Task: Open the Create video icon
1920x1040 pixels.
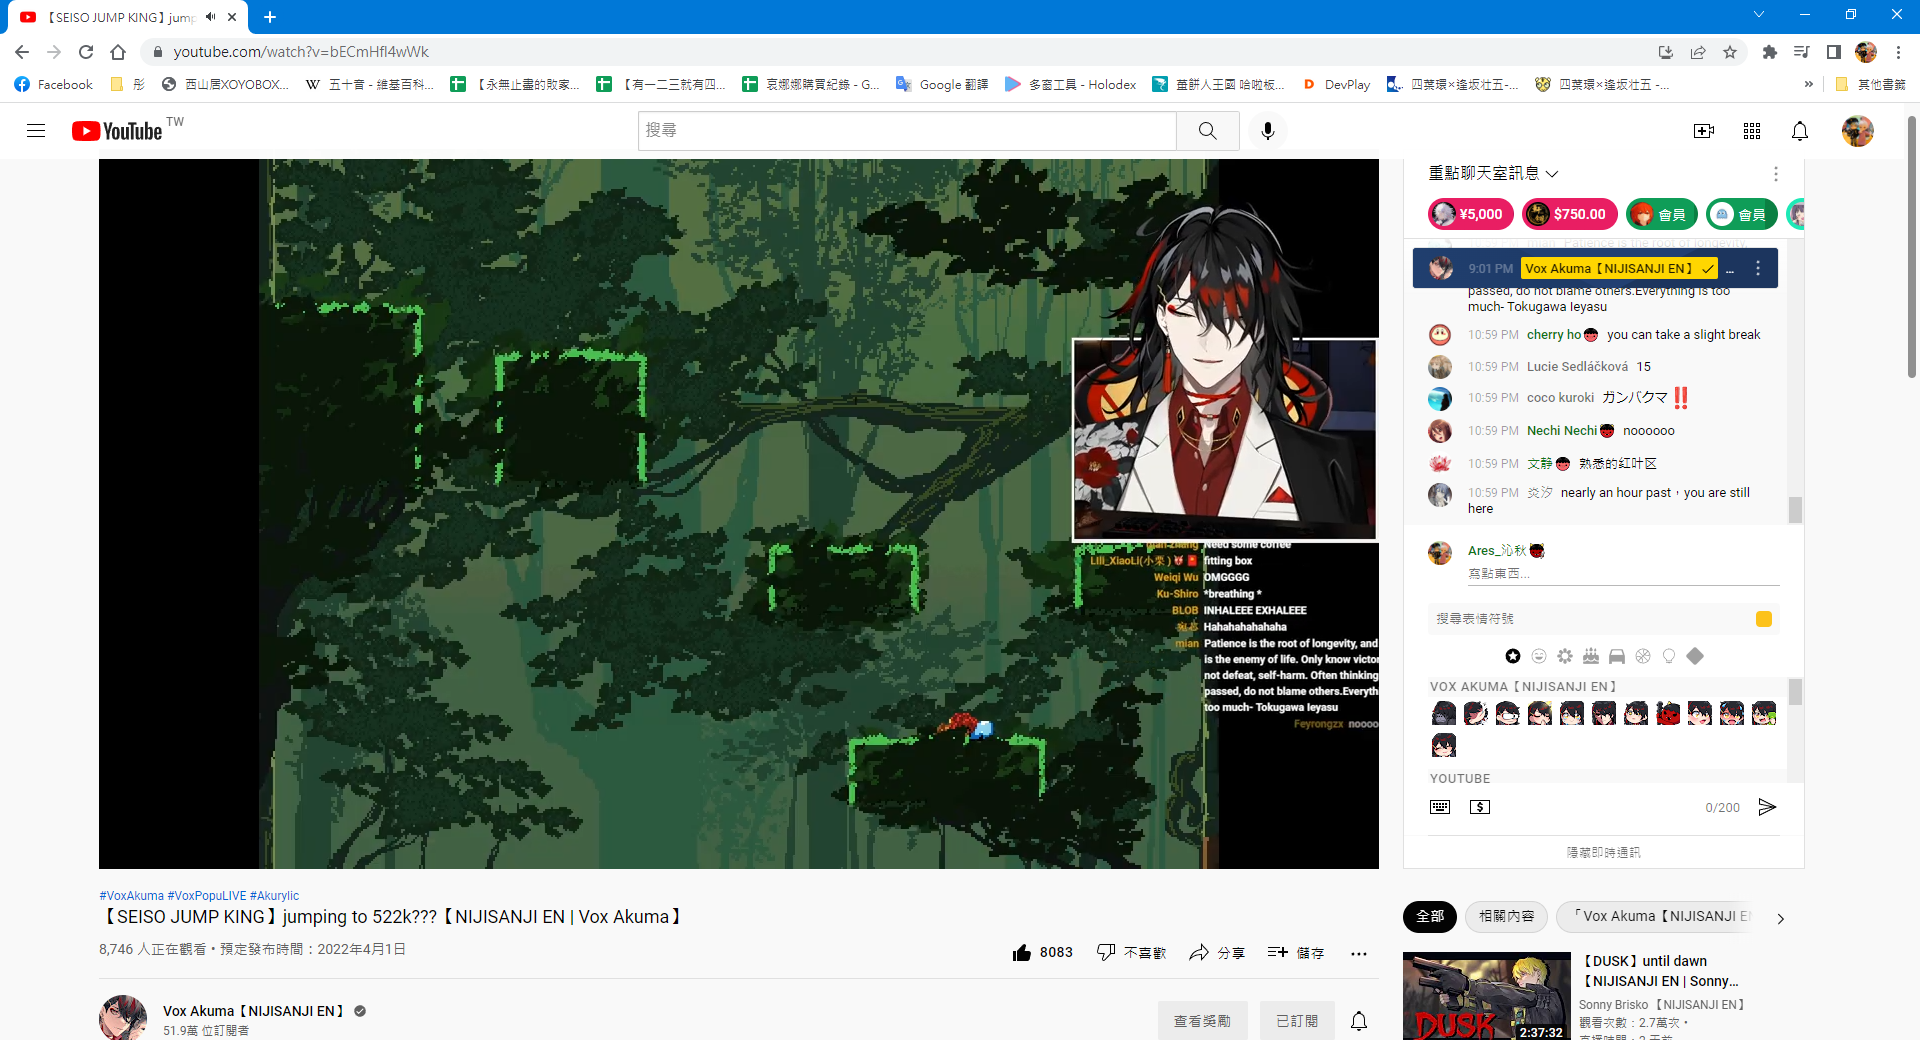Action: (x=1704, y=131)
